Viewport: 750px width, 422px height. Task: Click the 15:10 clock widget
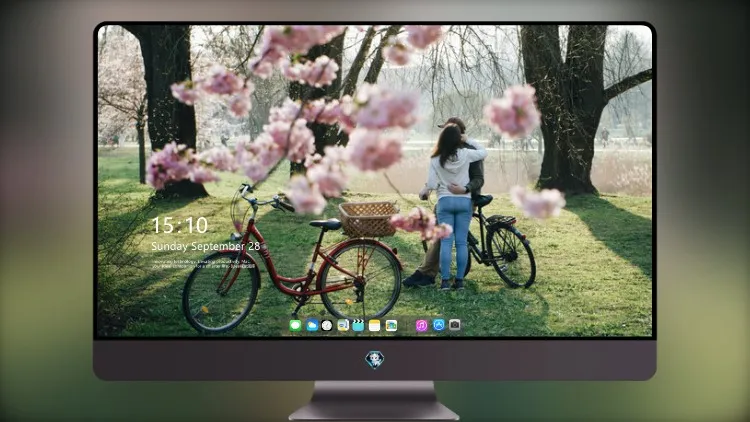[x=179, y=225]
